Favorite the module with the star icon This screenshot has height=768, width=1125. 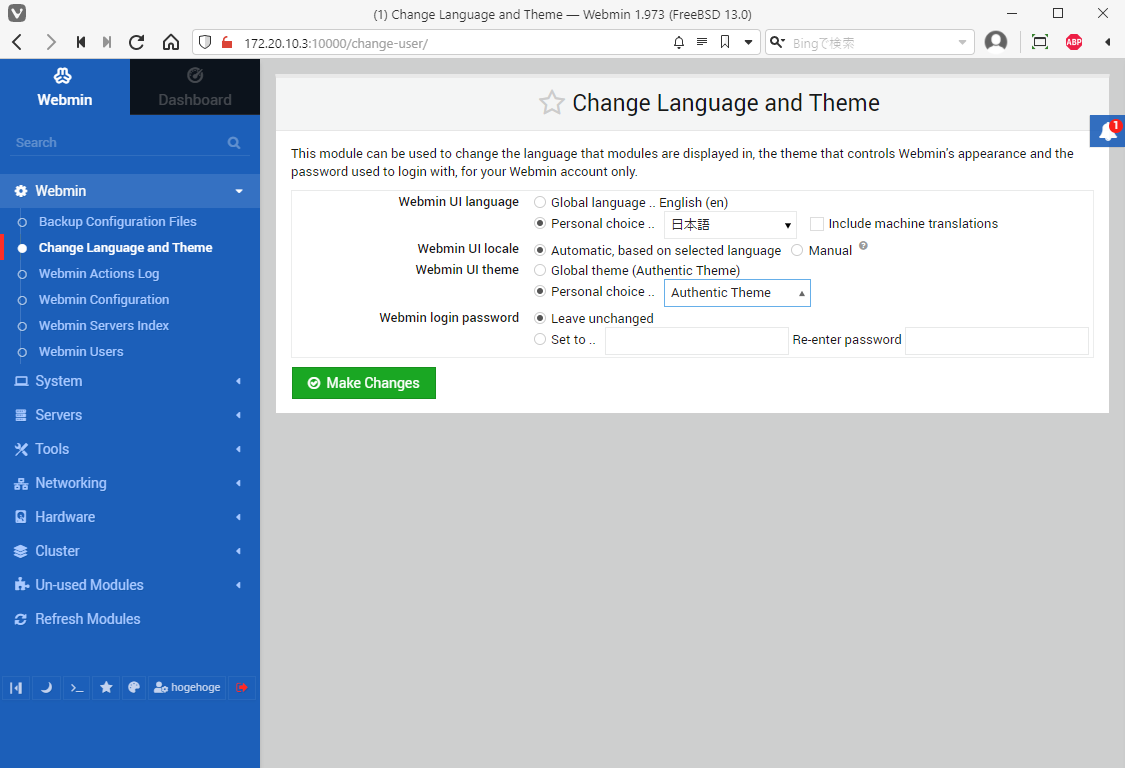[552, 103]
